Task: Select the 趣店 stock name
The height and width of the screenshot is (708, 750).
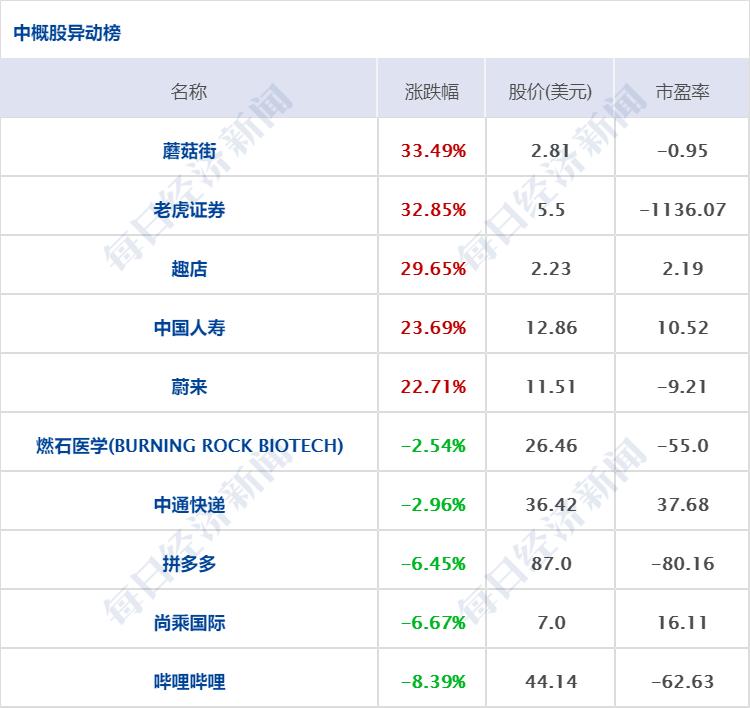Action: click(189, 269)
